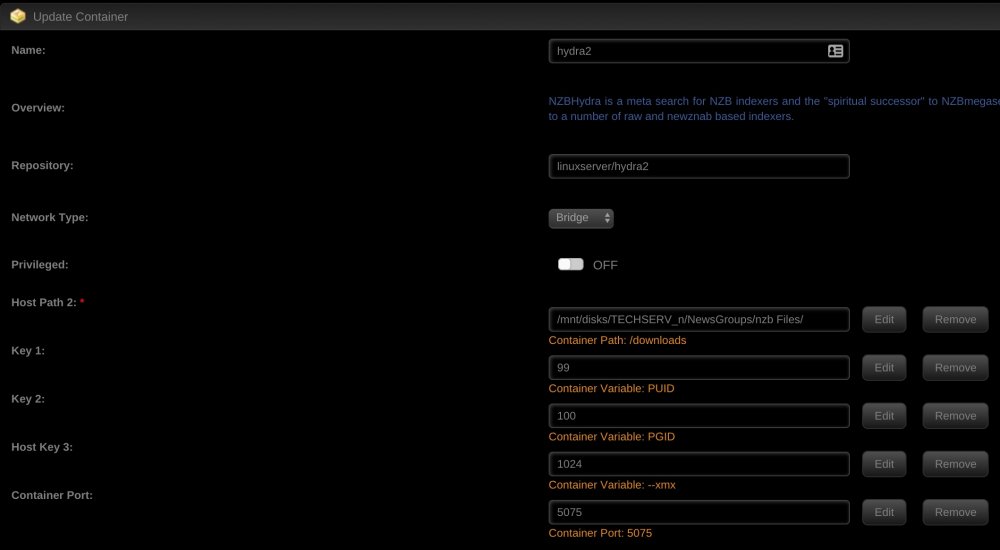Click the contact card icon in Name field
Screen dimensions: 1000x550
click(835, 51)
